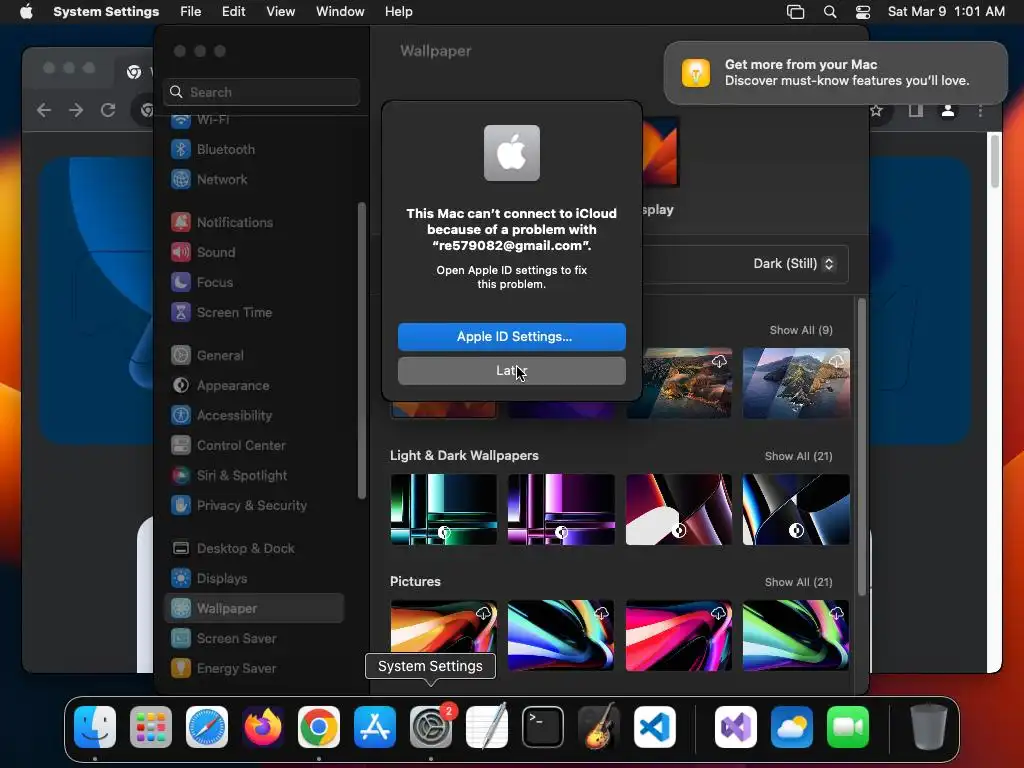Switch to Google Chrome in the Dock
Viewport: 1024px width, 768px height.
(319, 727)
